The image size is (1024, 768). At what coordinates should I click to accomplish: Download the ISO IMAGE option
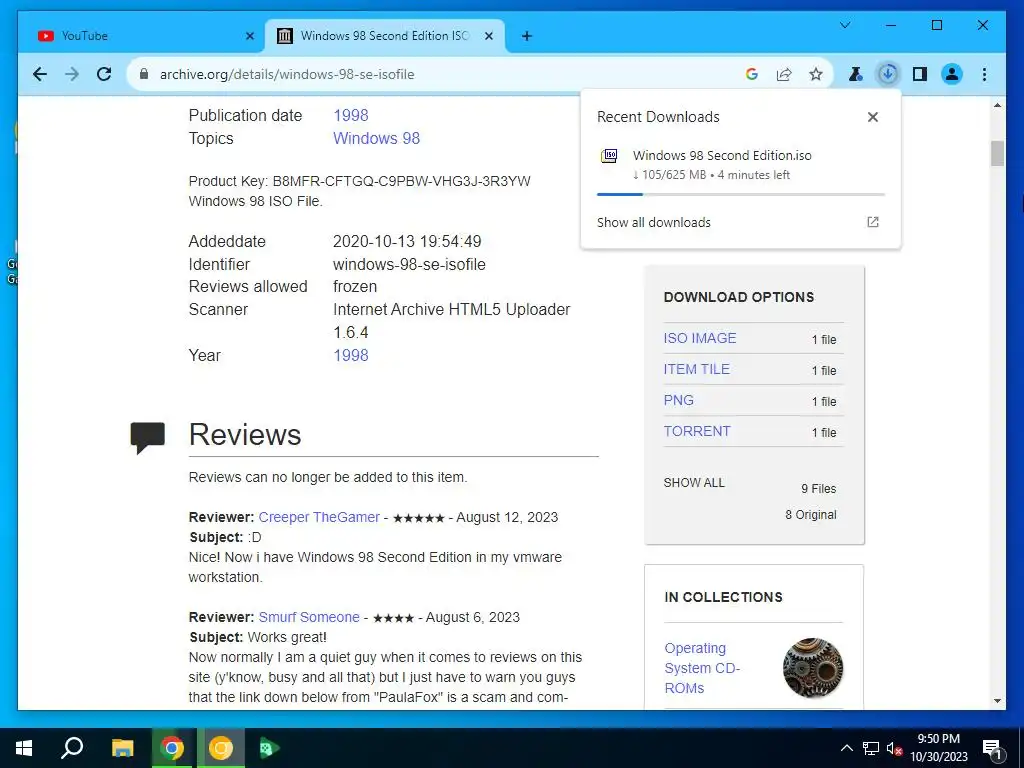click(x=699, y=338)
